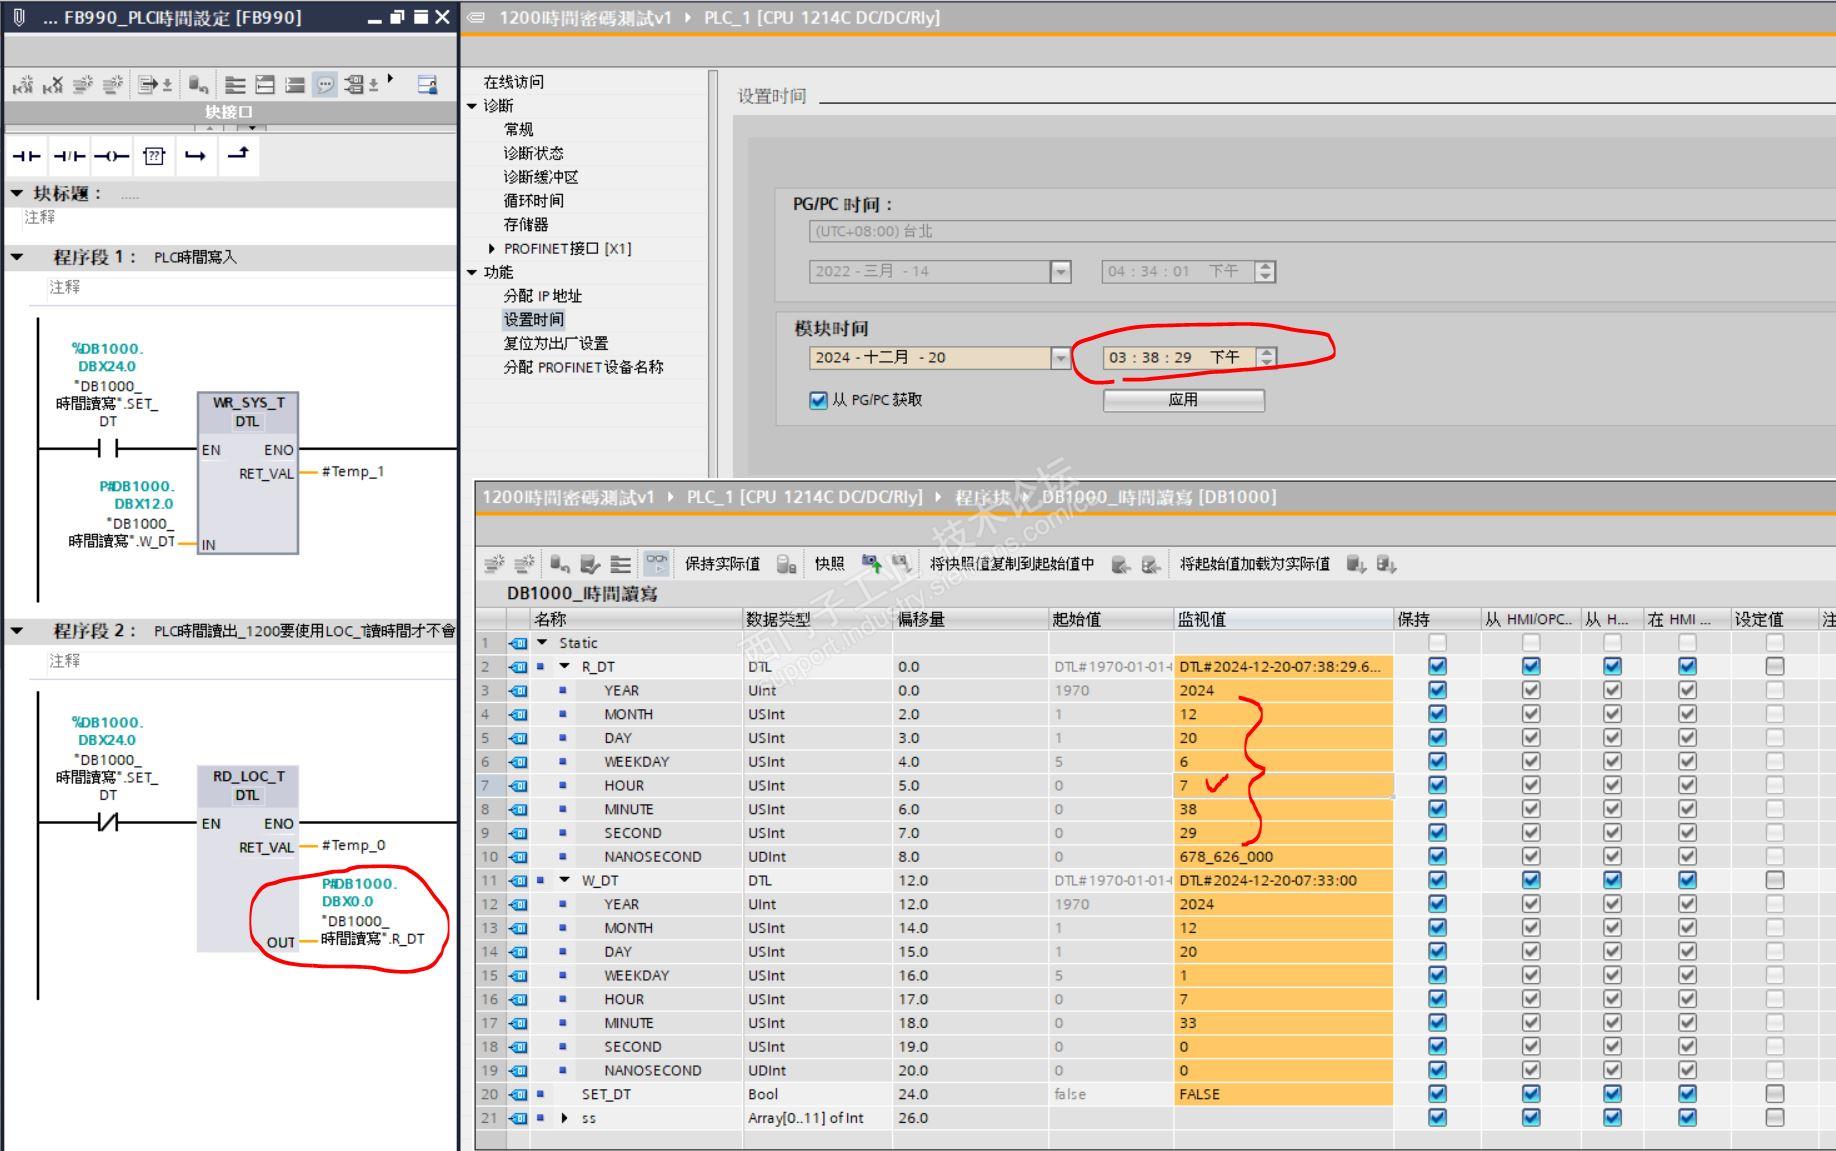This screenshot has height=1151, width=1836.
Task: Click the 监视值 column header
Action: (x=1284, y=619)
